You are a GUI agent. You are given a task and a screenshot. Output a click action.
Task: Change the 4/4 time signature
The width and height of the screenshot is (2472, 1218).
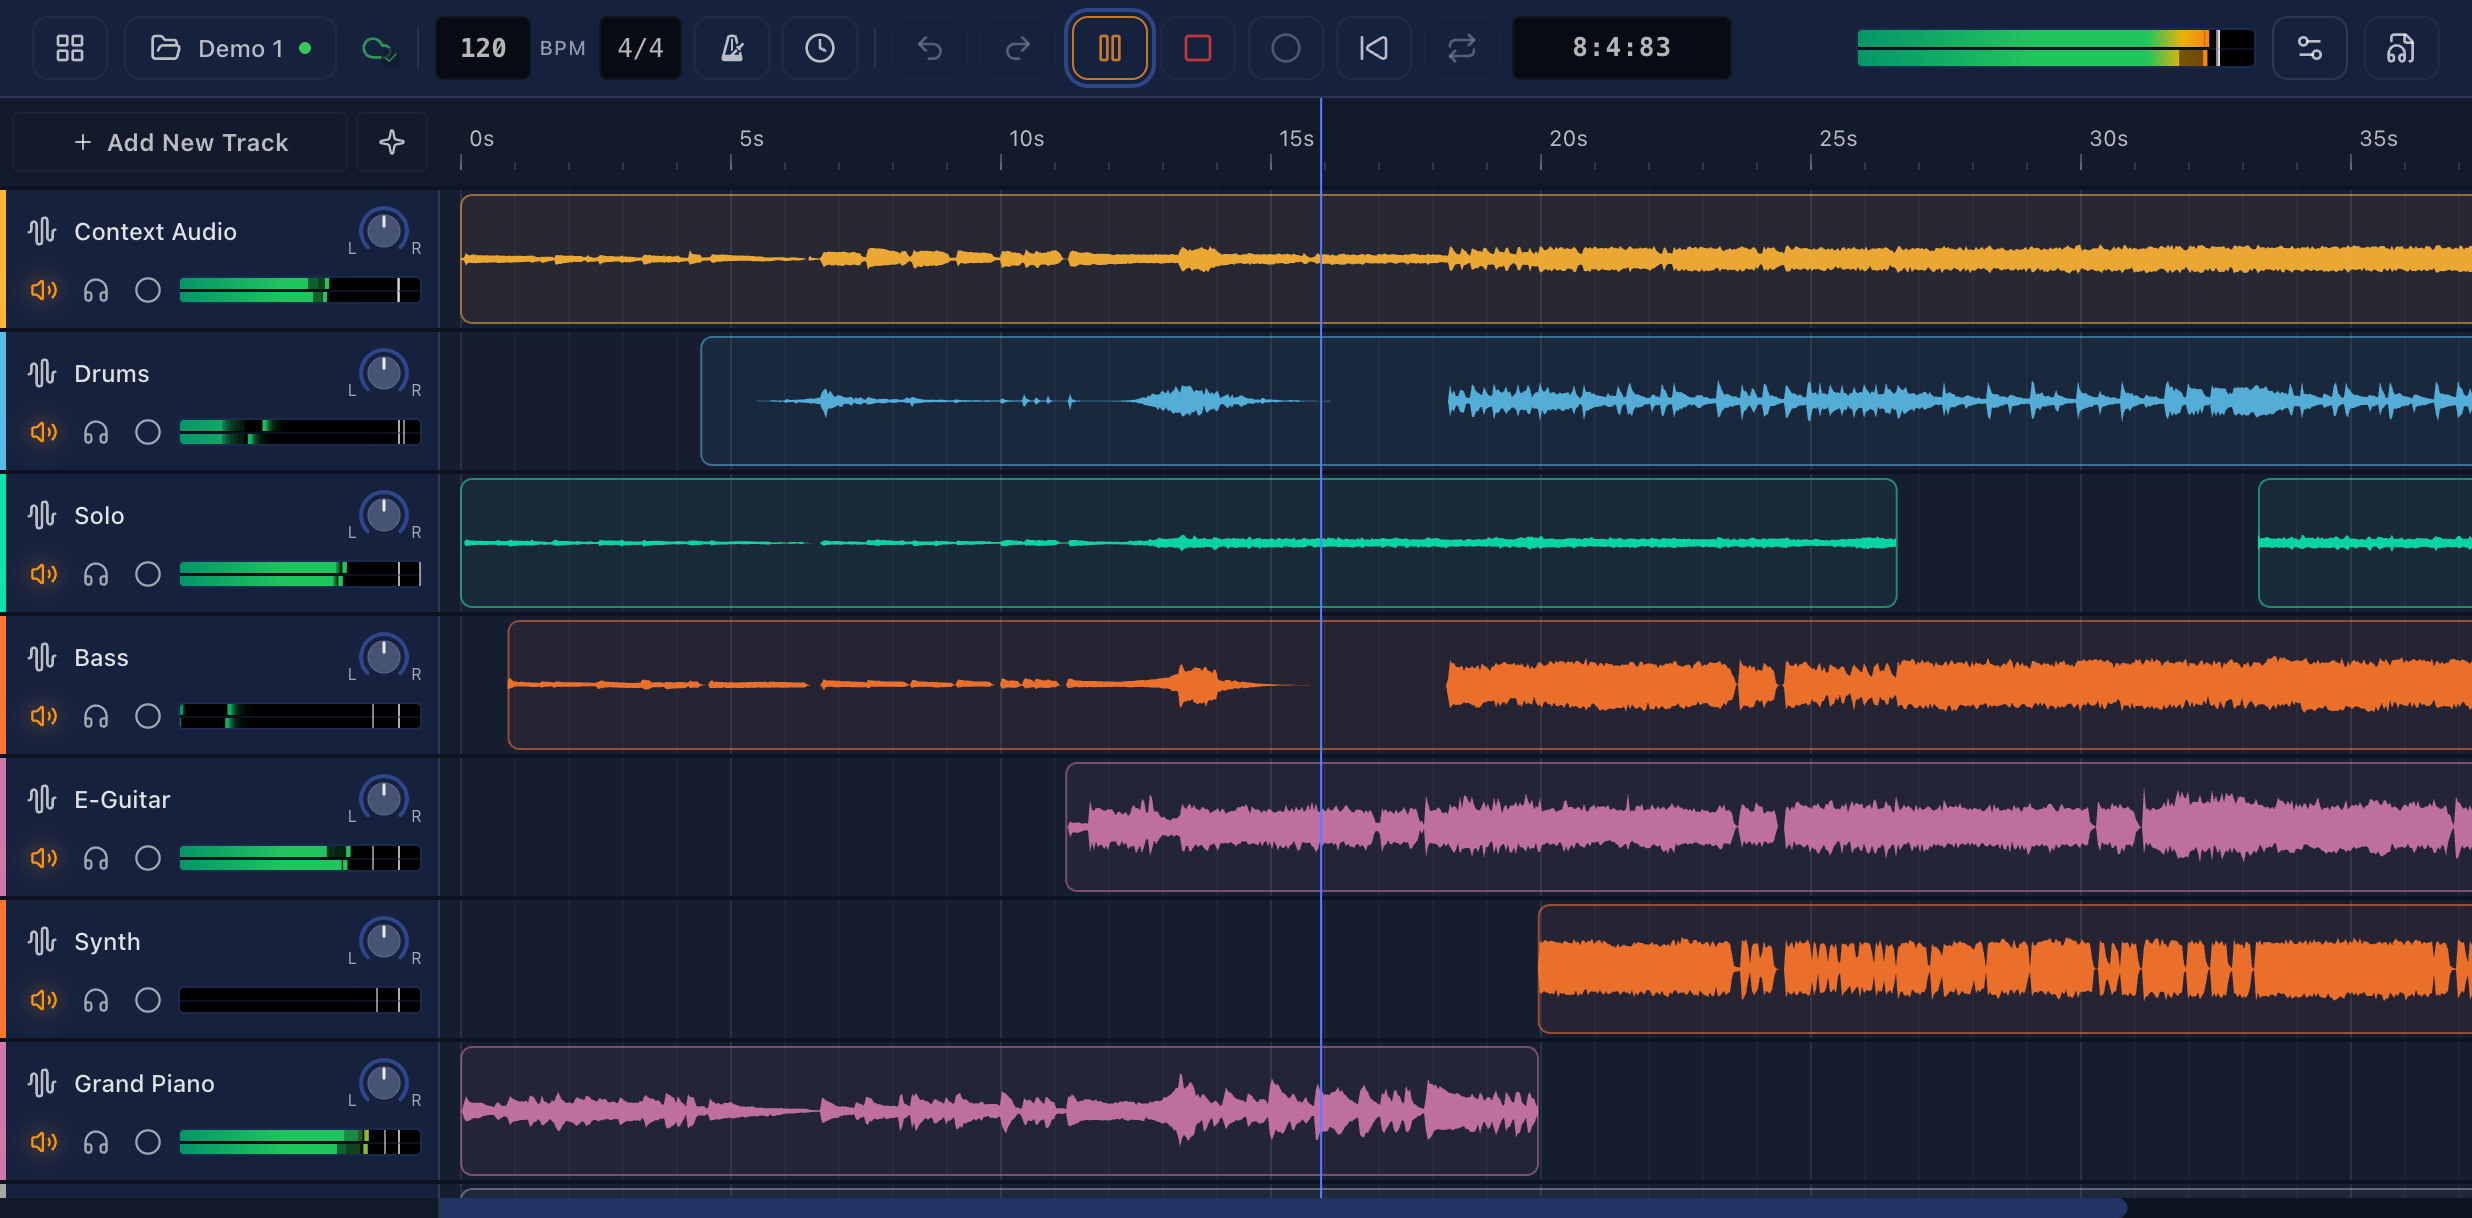tap(639, 47)
